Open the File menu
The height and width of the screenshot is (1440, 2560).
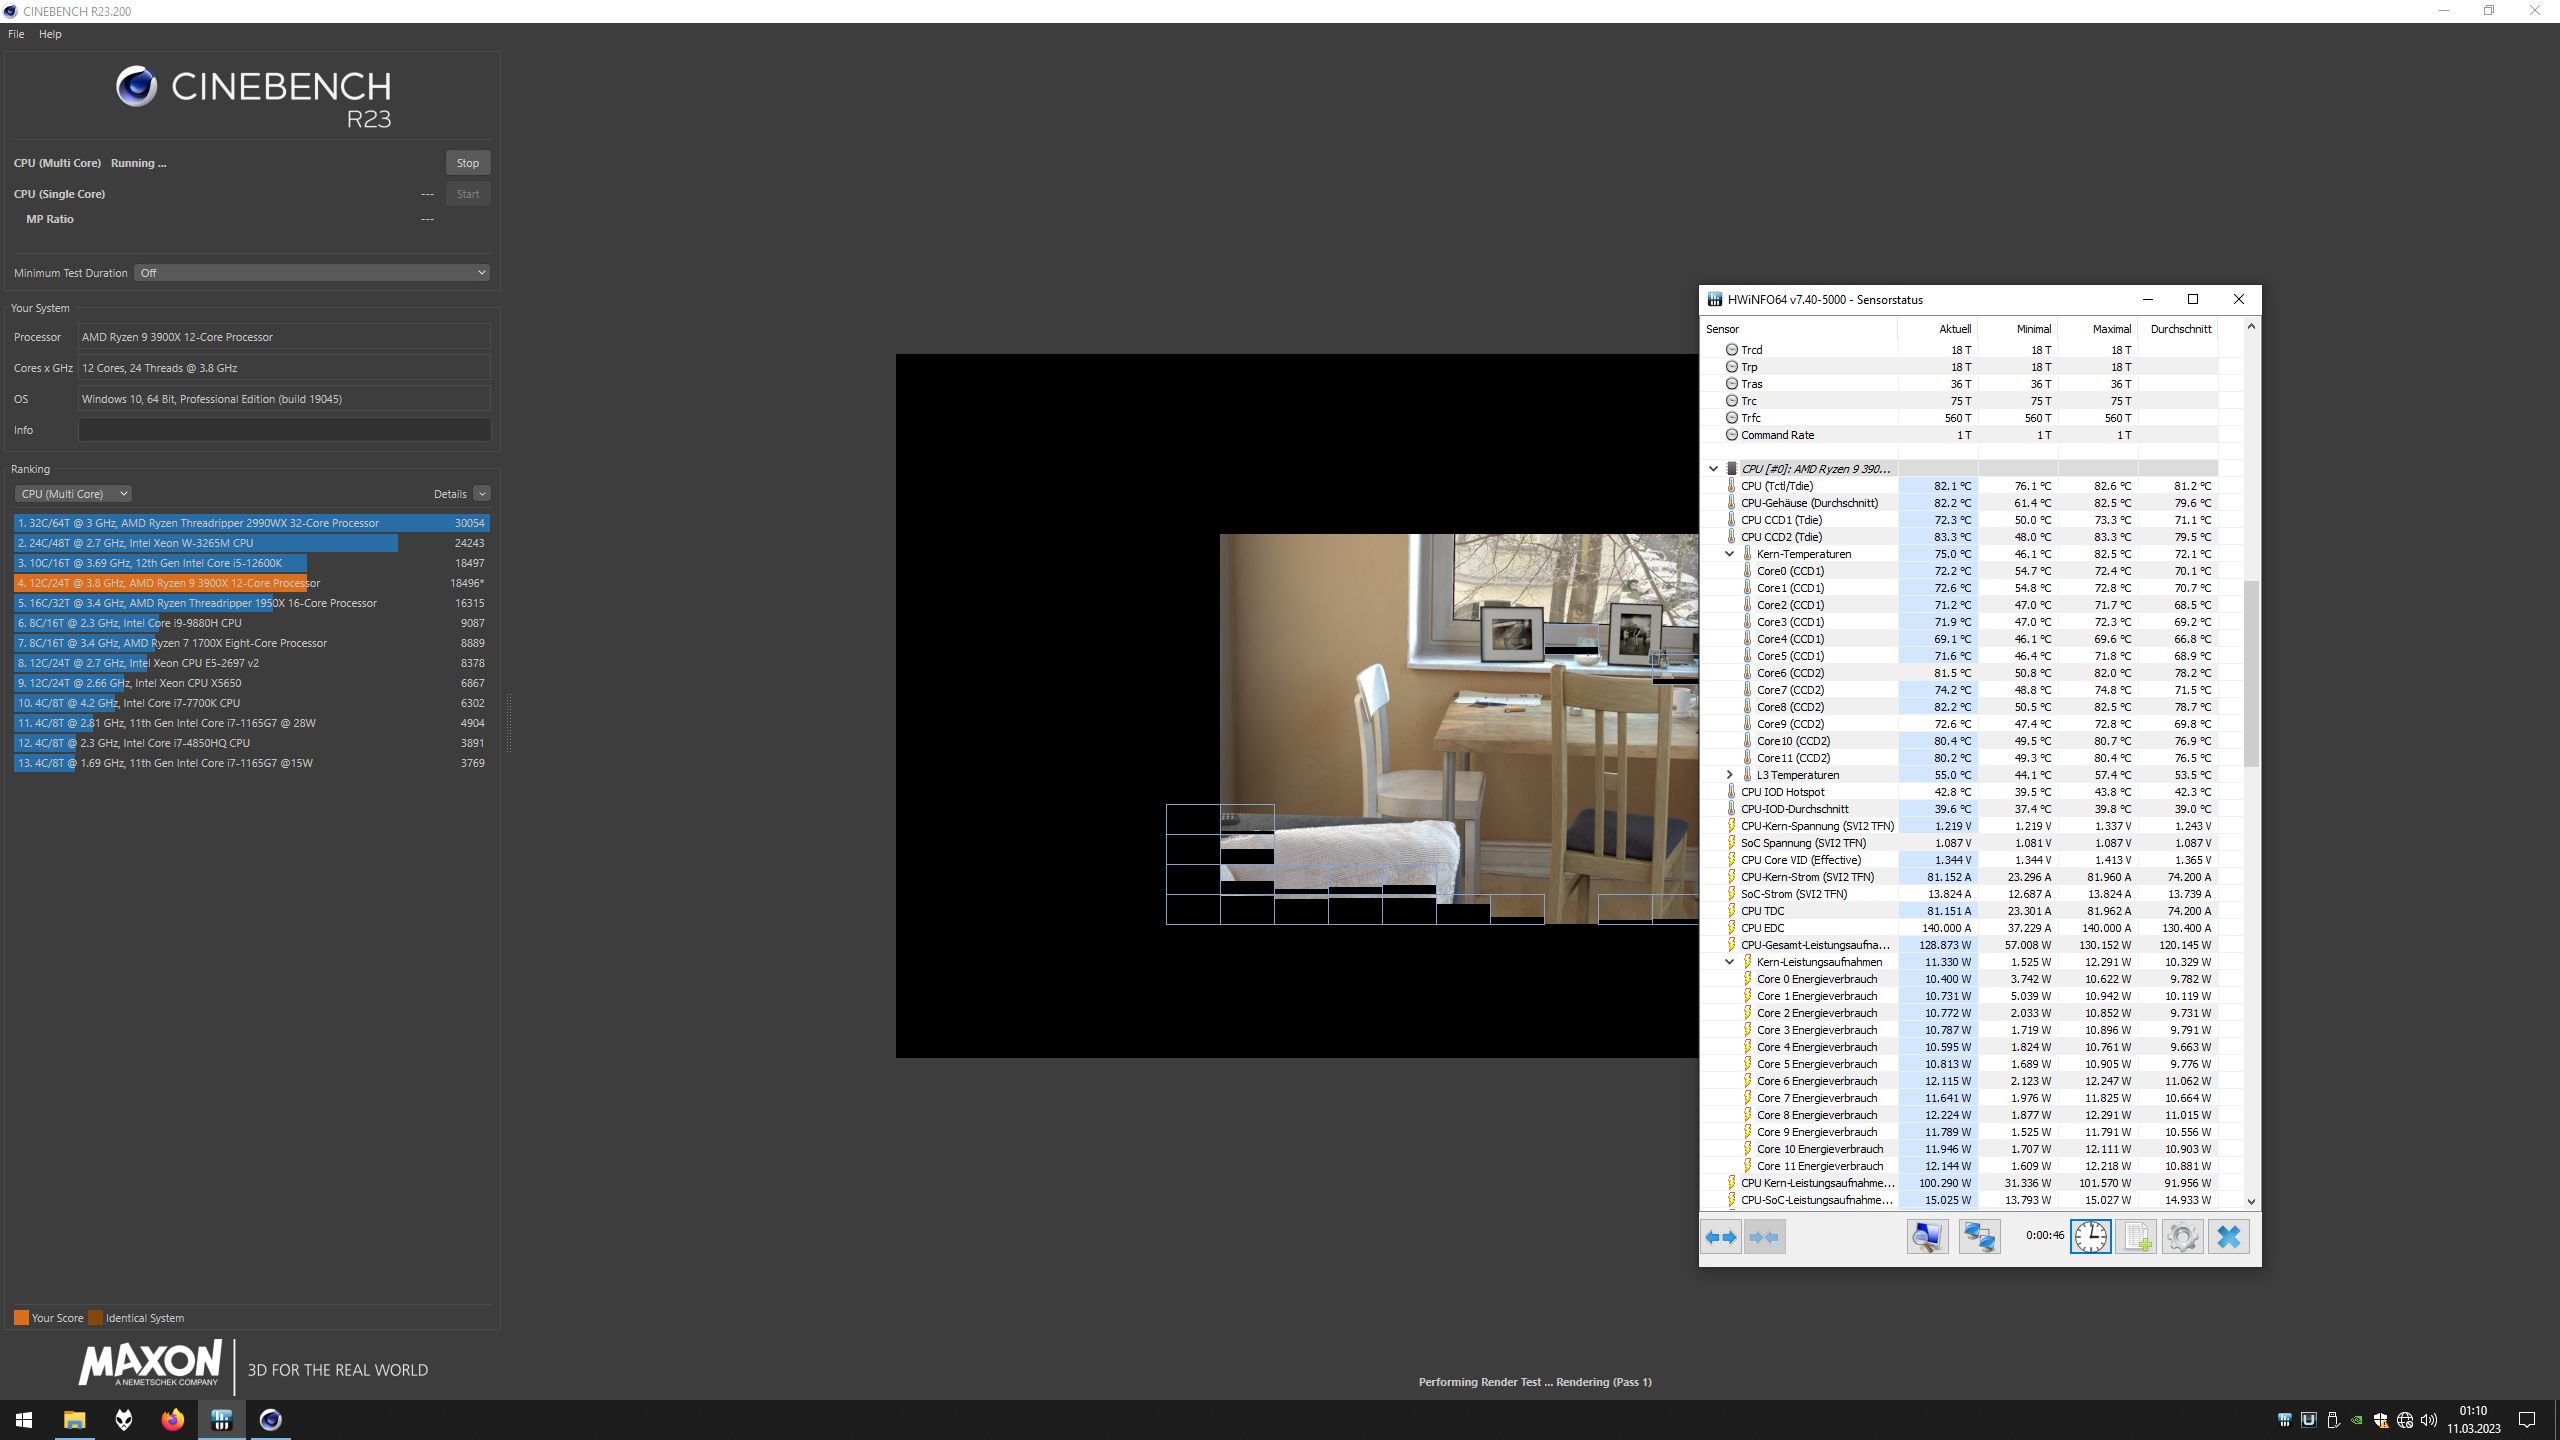[16, 34]
